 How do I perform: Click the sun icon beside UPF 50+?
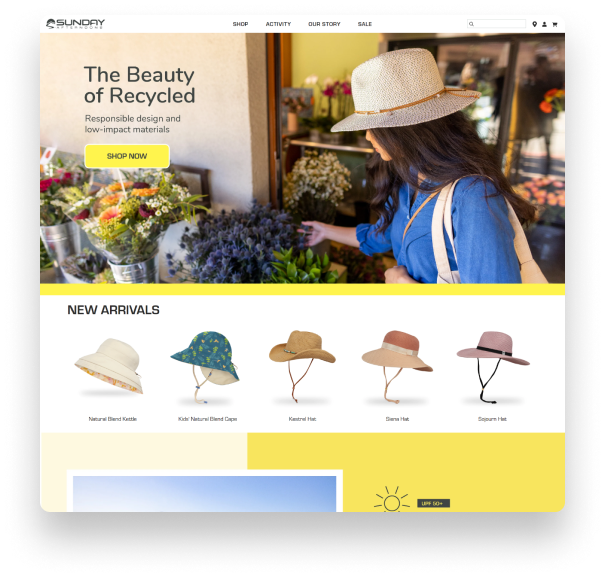[392, 499]
